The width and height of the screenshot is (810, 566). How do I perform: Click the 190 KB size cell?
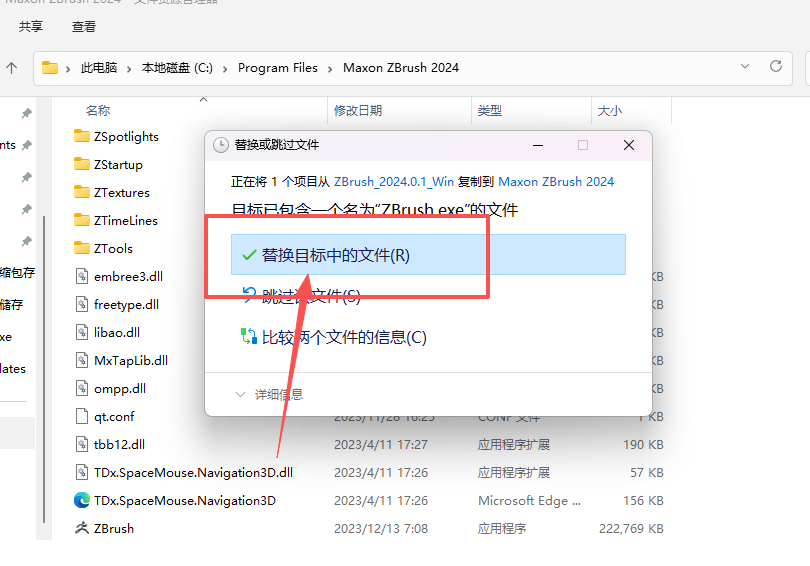[643, 445]
